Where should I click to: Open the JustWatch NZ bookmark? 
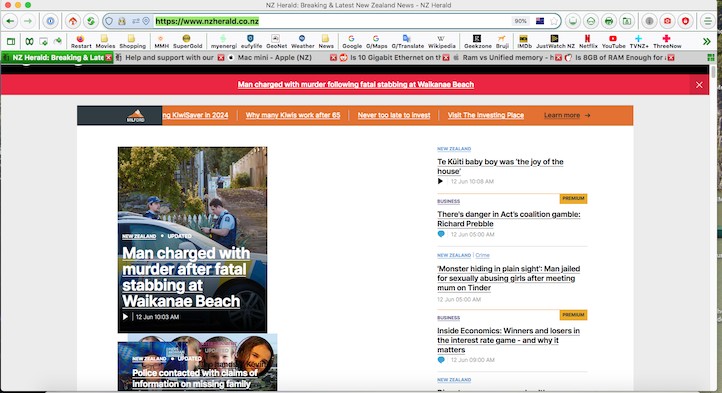[x=555, y=42]
